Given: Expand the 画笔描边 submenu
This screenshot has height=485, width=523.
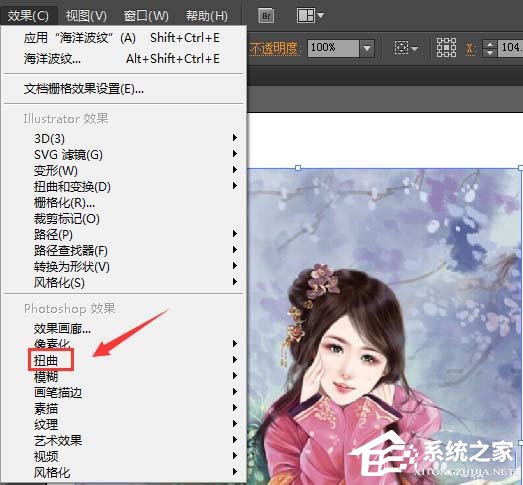Looking at the screenshot, I should (x=122, y=392).
